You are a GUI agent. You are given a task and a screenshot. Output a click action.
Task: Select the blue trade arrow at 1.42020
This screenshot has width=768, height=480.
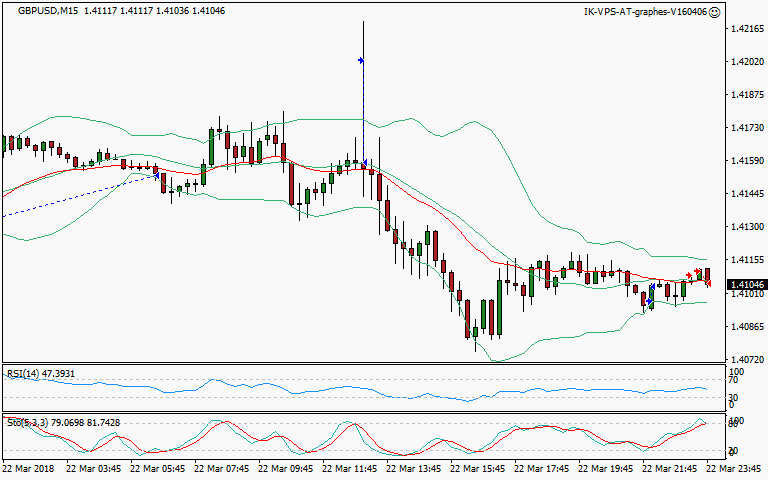coord(360,61)
